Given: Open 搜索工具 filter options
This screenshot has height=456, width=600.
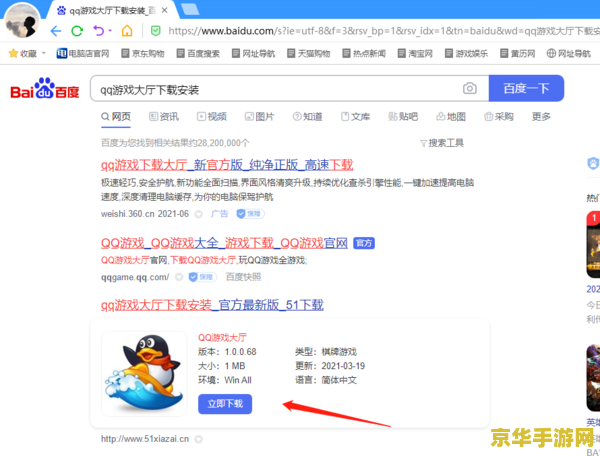Looking at the screenshot, I should coord(442,143).
